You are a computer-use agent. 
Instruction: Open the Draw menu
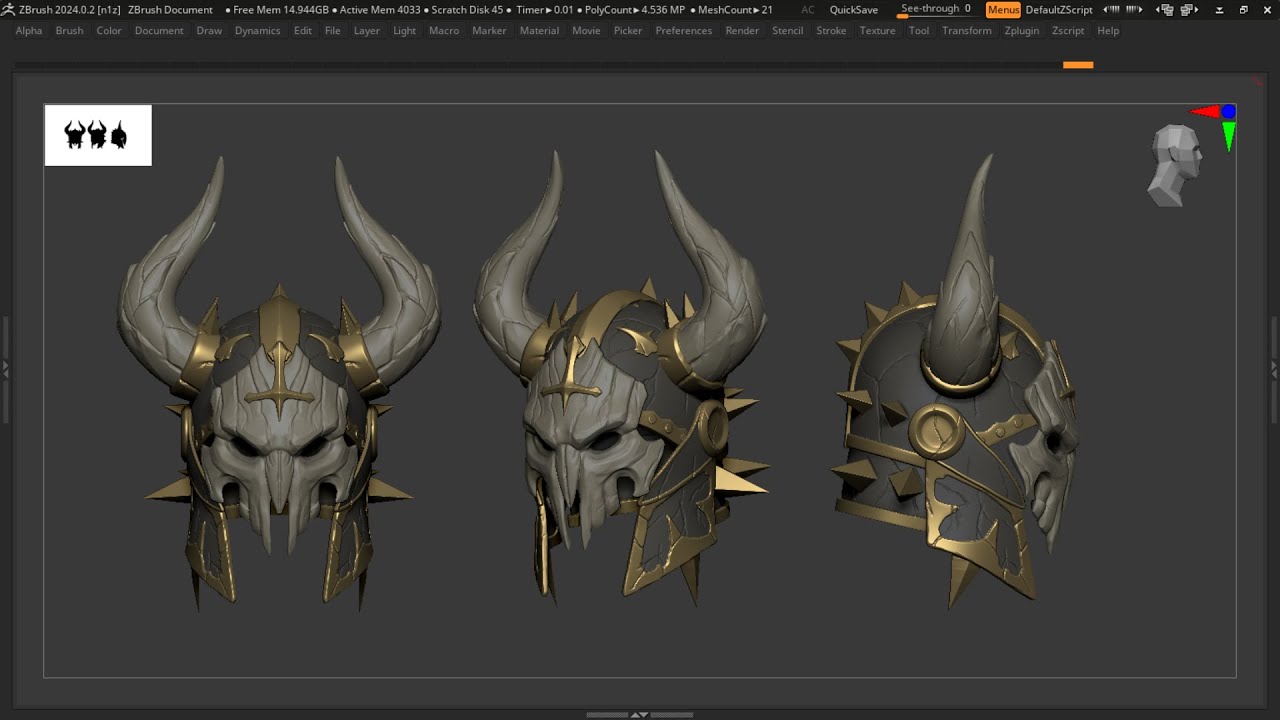tap(209, 31)
